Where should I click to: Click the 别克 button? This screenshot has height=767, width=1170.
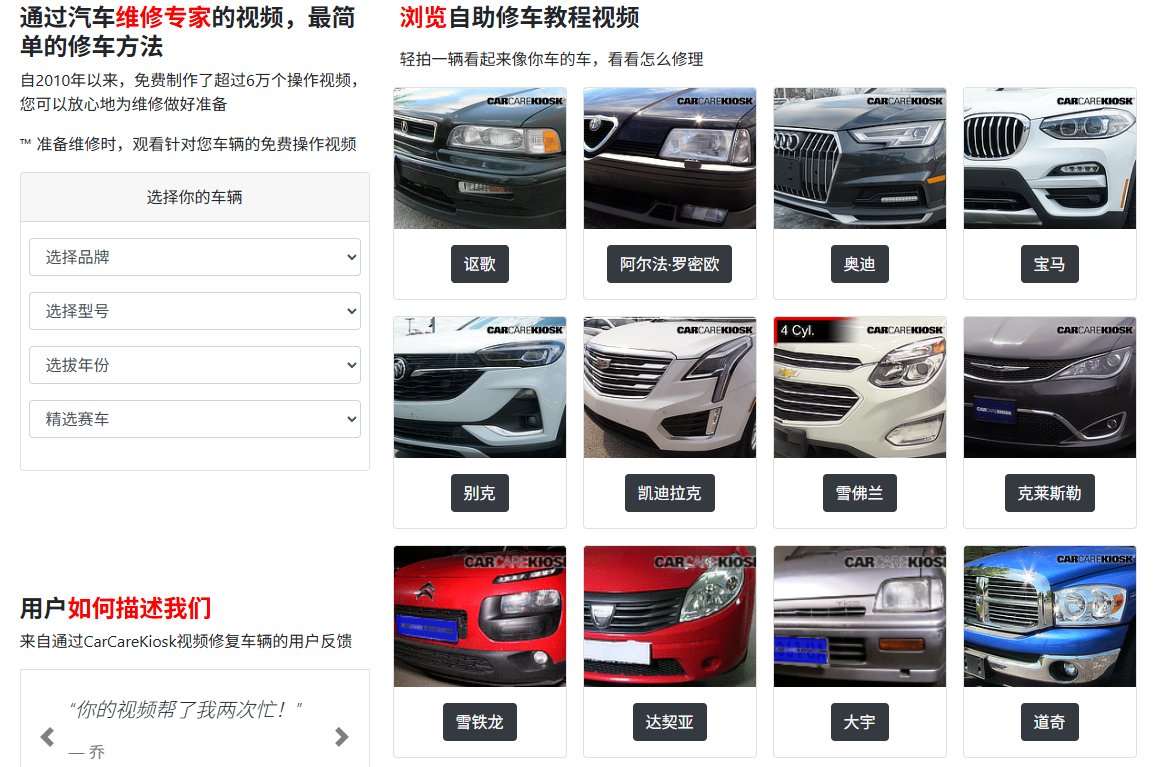point(480,493)
